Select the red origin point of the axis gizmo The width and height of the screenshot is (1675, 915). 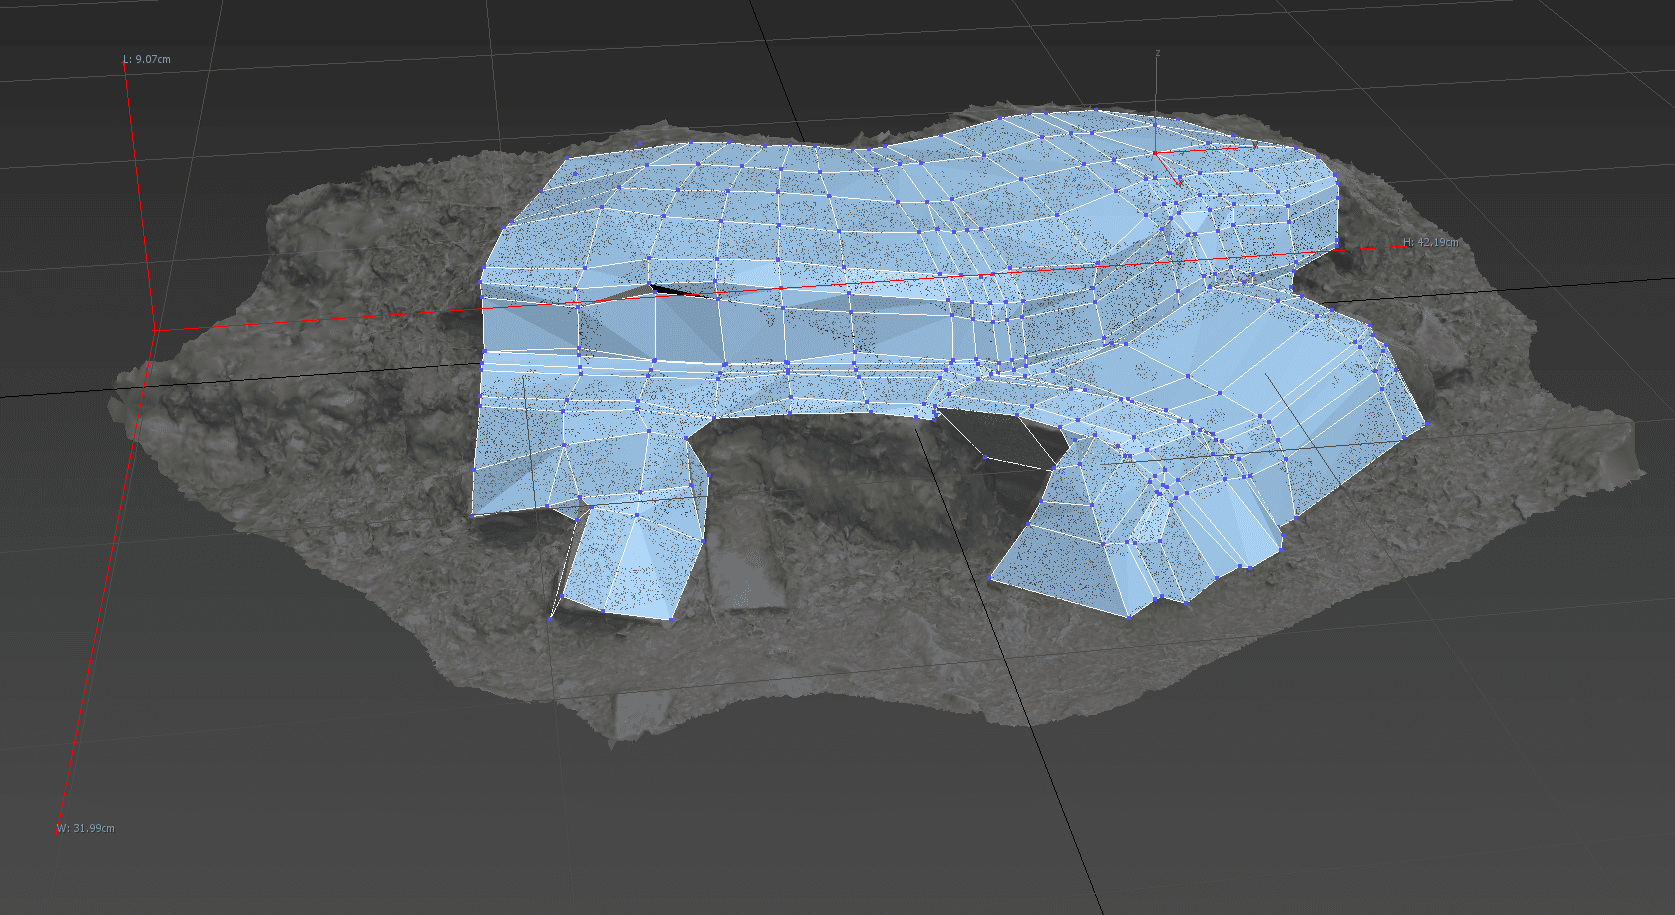(1156, 153)
